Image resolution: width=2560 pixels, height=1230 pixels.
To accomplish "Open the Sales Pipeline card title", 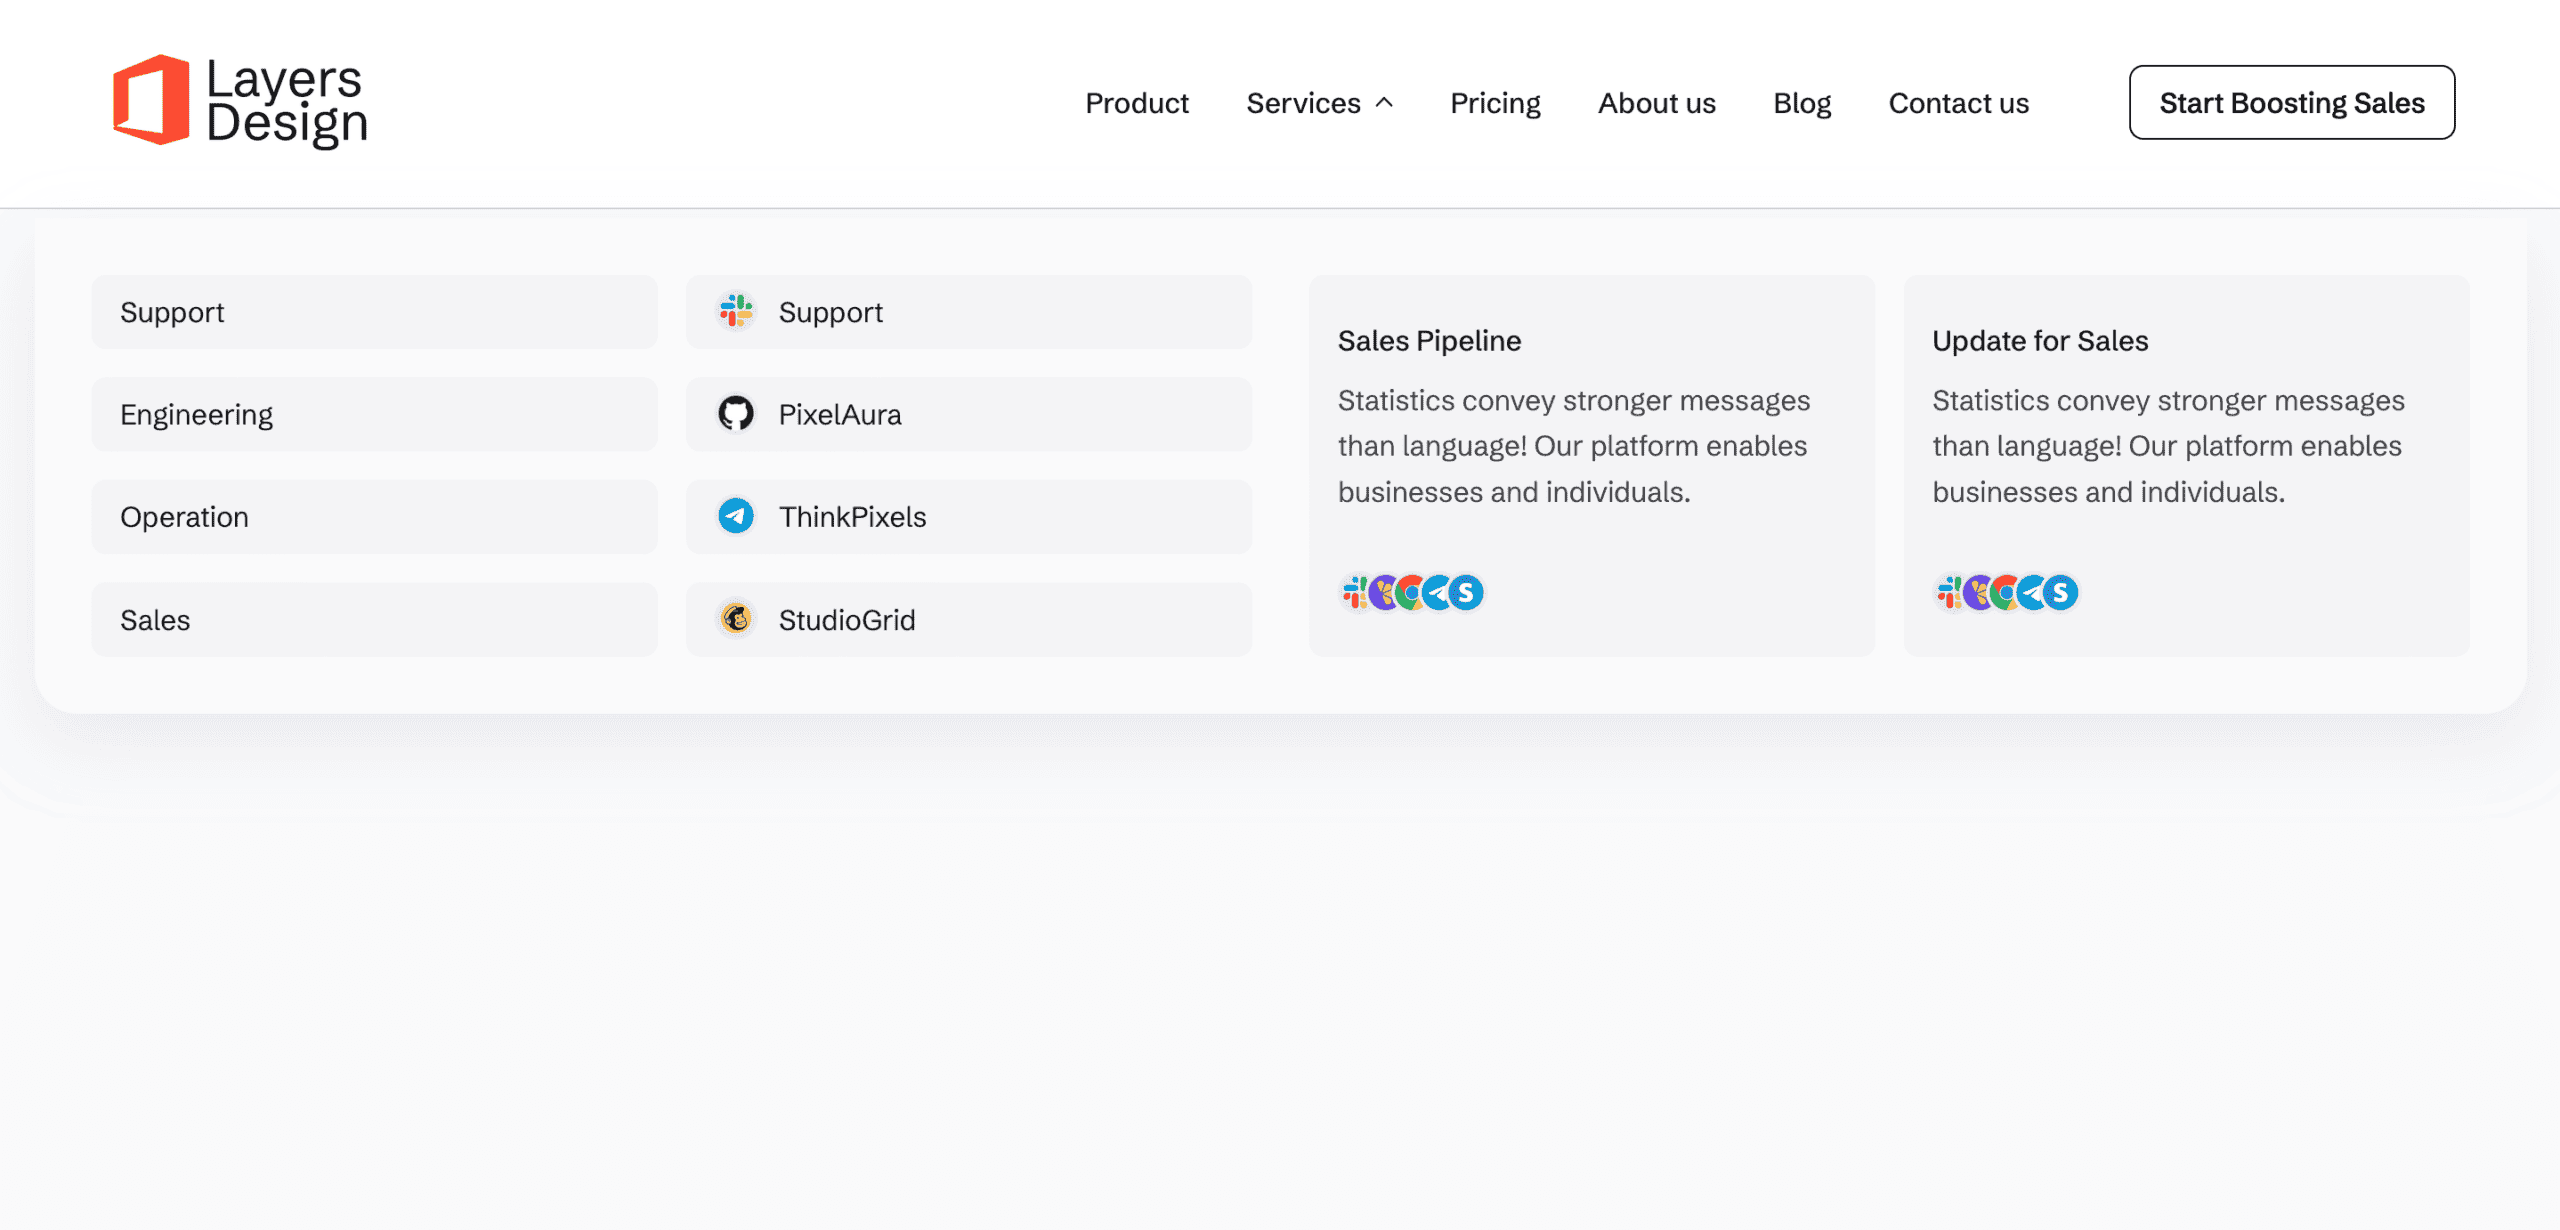I will coord(1429,341).
